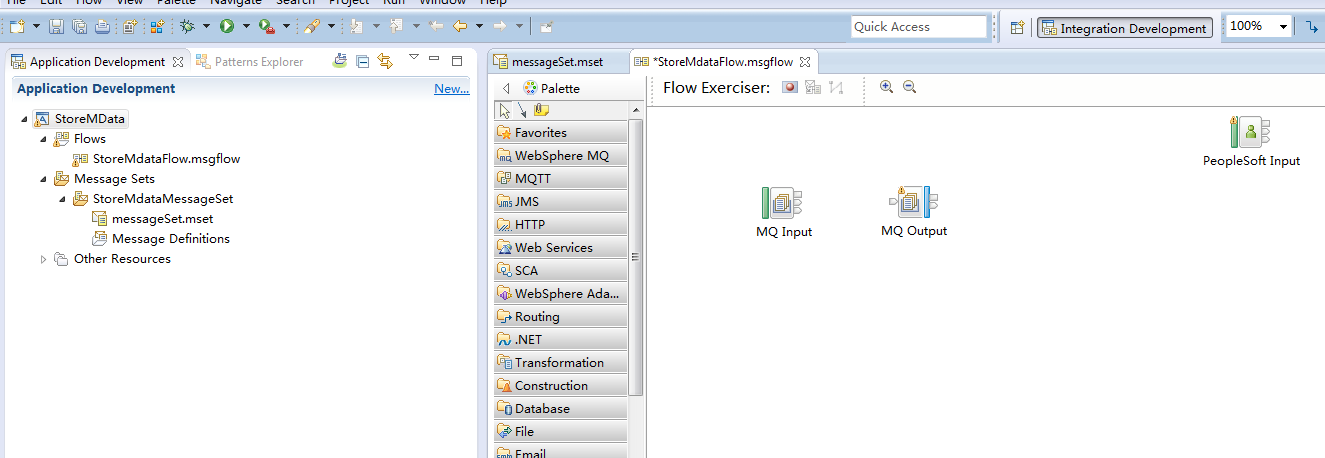Screen dimensions: 1325x458
Task: Click the Collapse All icon in Application Development
Action: click(363, 62)
